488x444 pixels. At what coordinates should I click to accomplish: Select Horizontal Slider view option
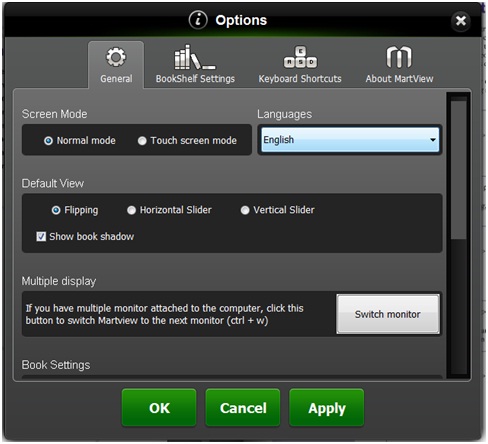point(131,210)
